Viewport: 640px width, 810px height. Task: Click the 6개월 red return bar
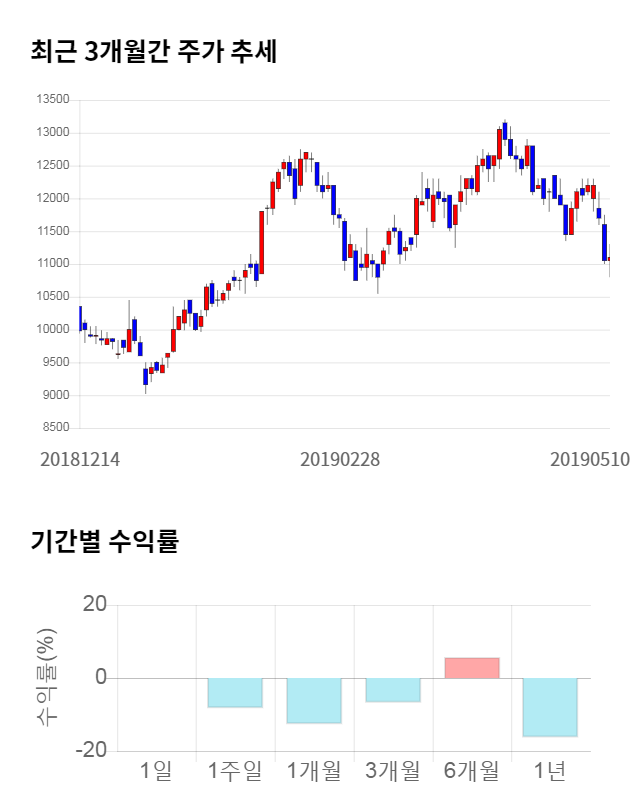click(x=472, y=668)
